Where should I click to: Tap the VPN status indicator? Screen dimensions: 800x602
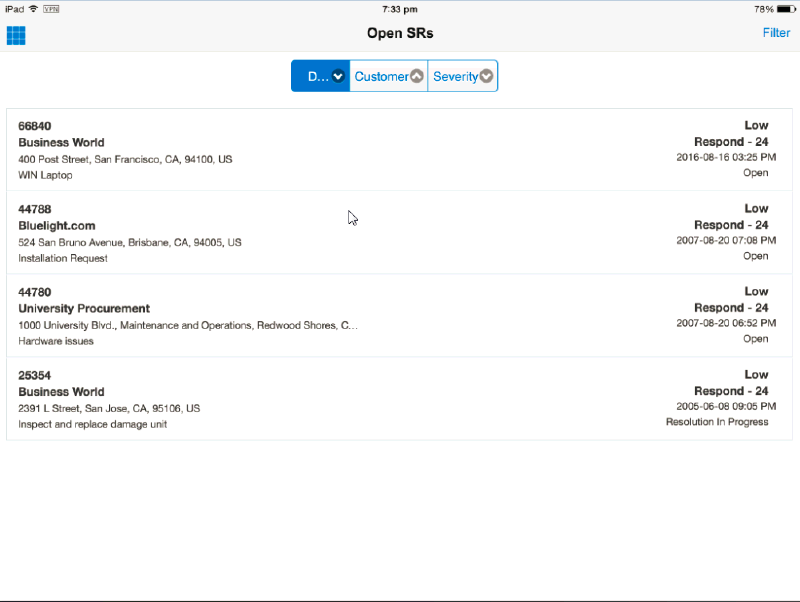tap(51, 9)
